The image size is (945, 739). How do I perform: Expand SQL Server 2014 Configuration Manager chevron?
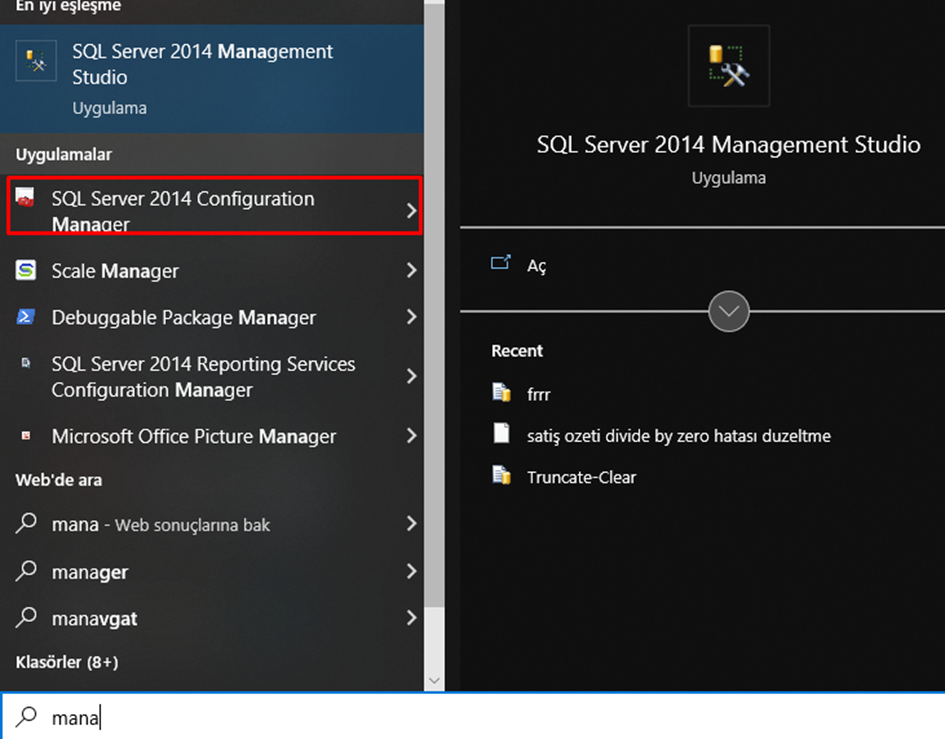[x=411, y=210]
